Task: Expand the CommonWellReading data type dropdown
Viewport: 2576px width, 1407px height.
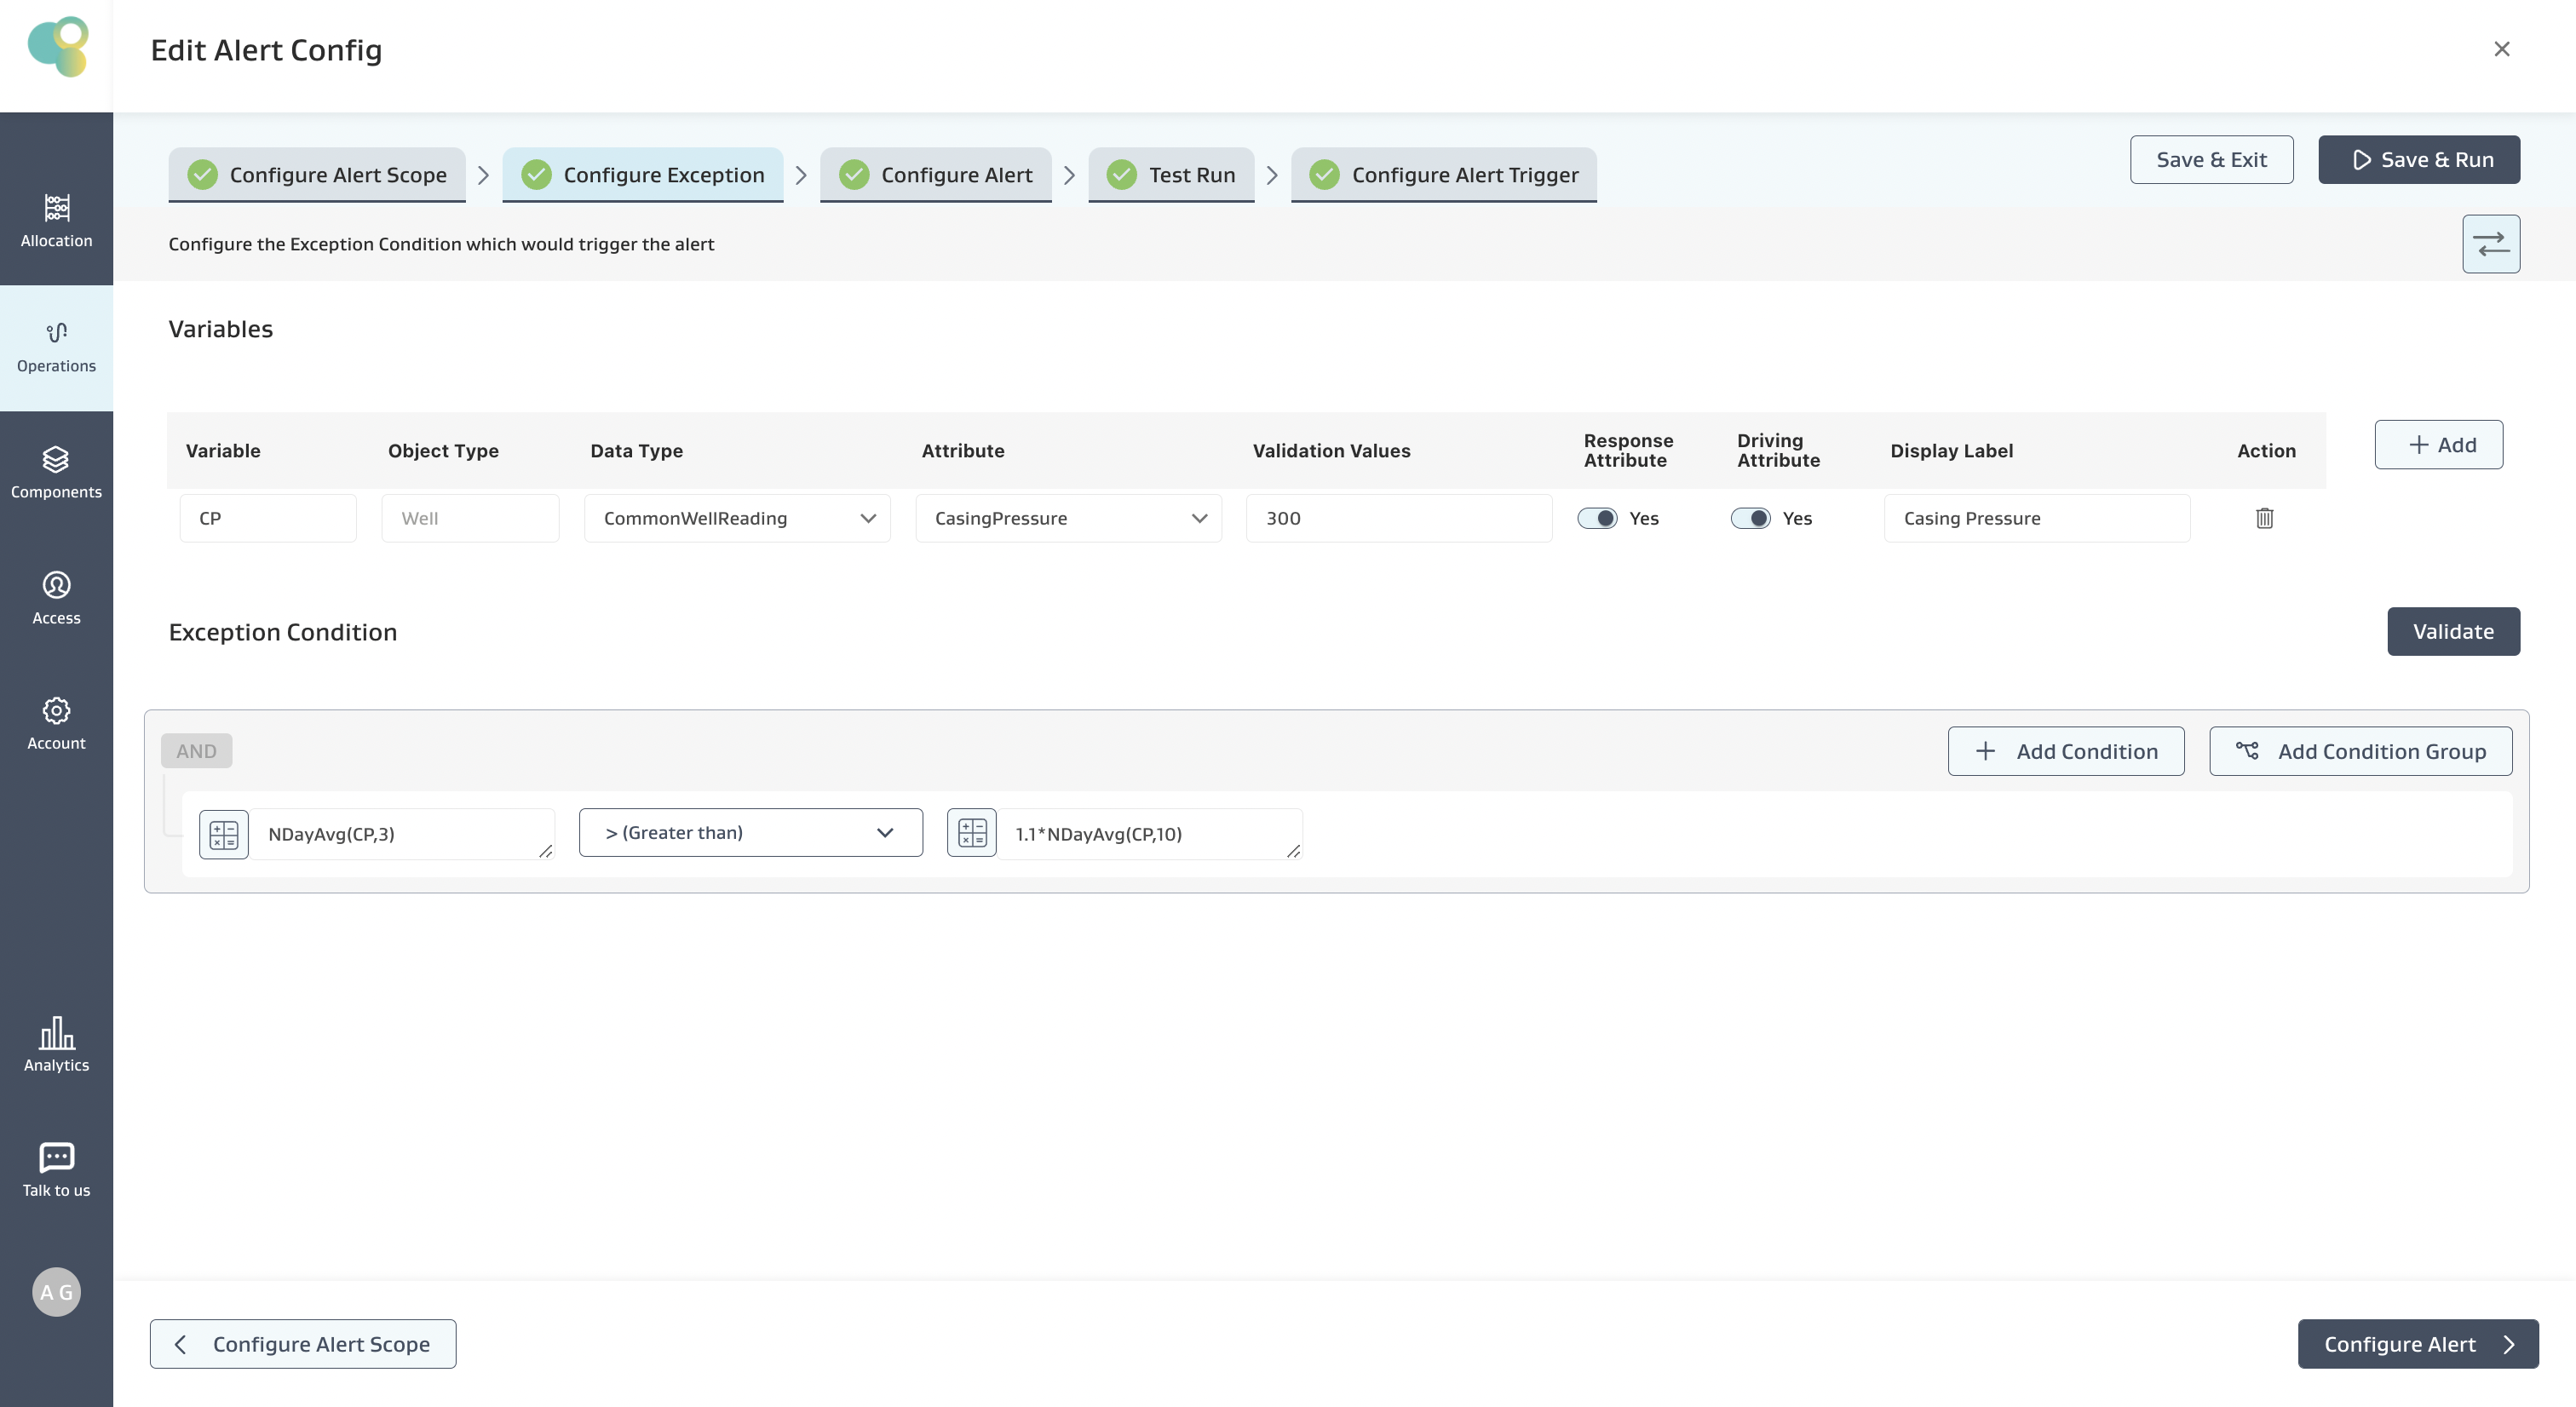Action: (x=737, y=518)
